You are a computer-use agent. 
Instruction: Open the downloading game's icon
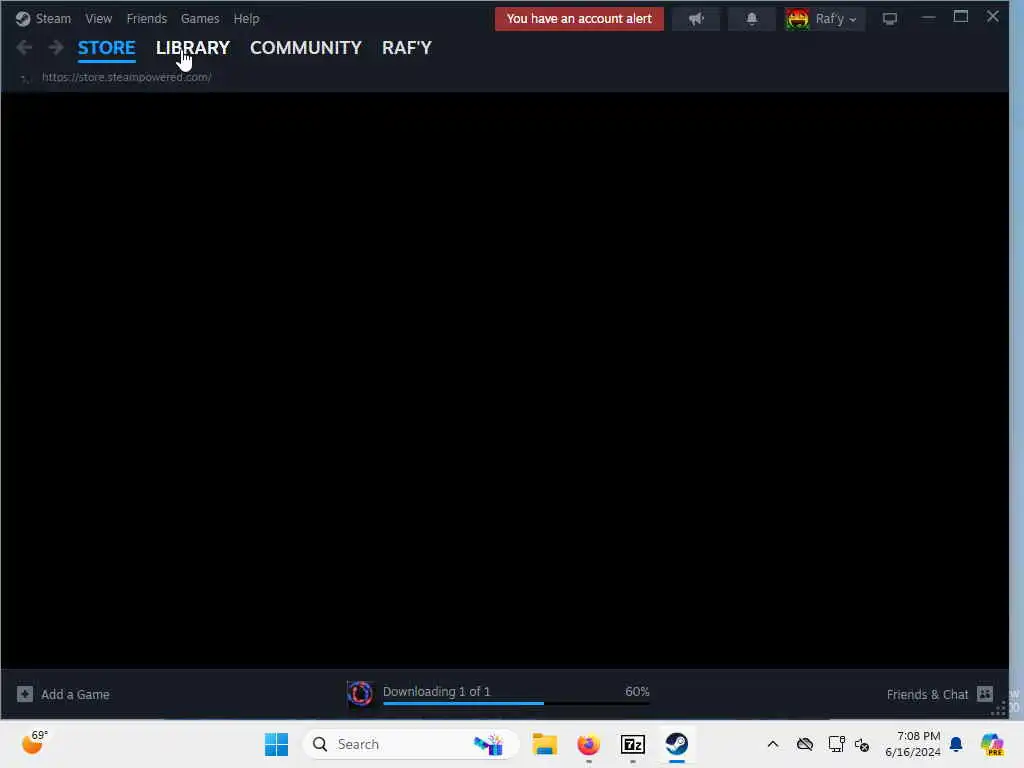point(360,694)
